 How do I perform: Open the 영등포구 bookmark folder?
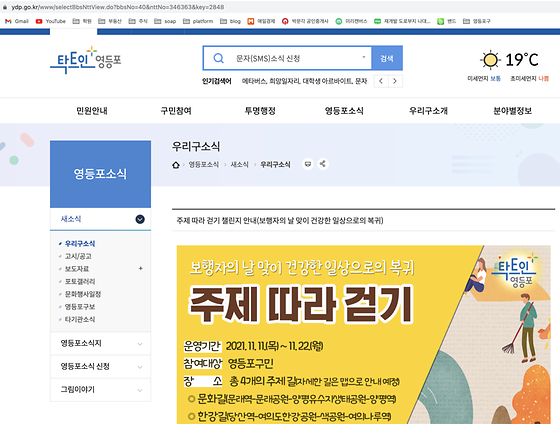(476, 21)
